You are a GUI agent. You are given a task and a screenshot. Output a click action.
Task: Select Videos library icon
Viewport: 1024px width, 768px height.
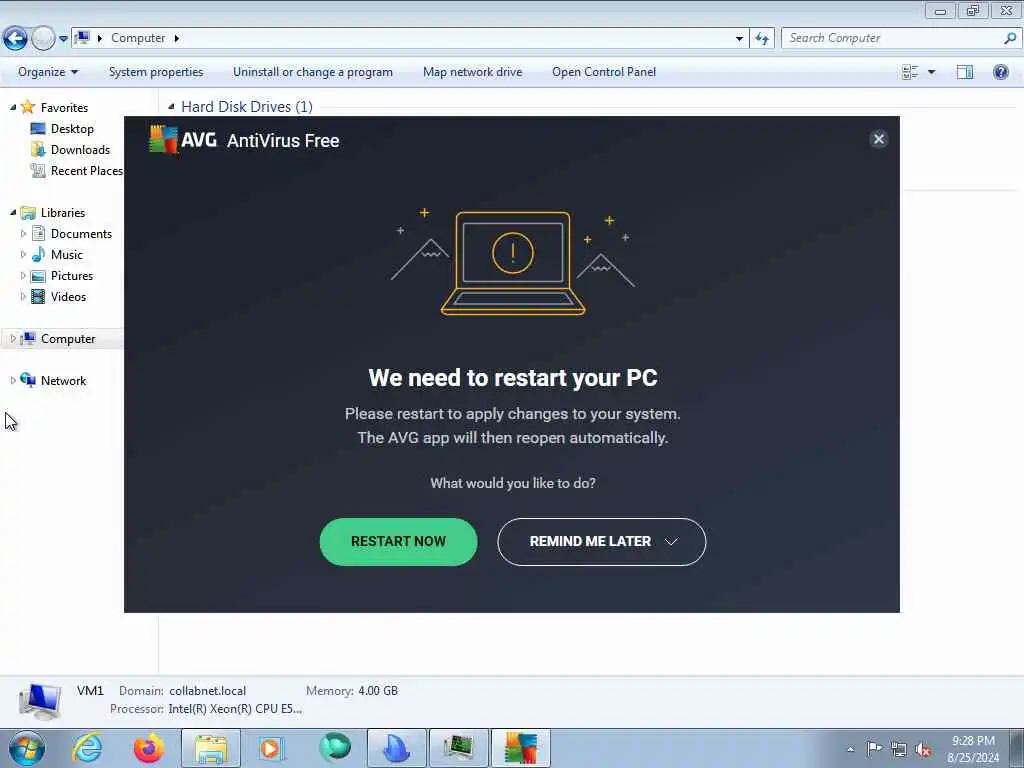coord(39,296)
